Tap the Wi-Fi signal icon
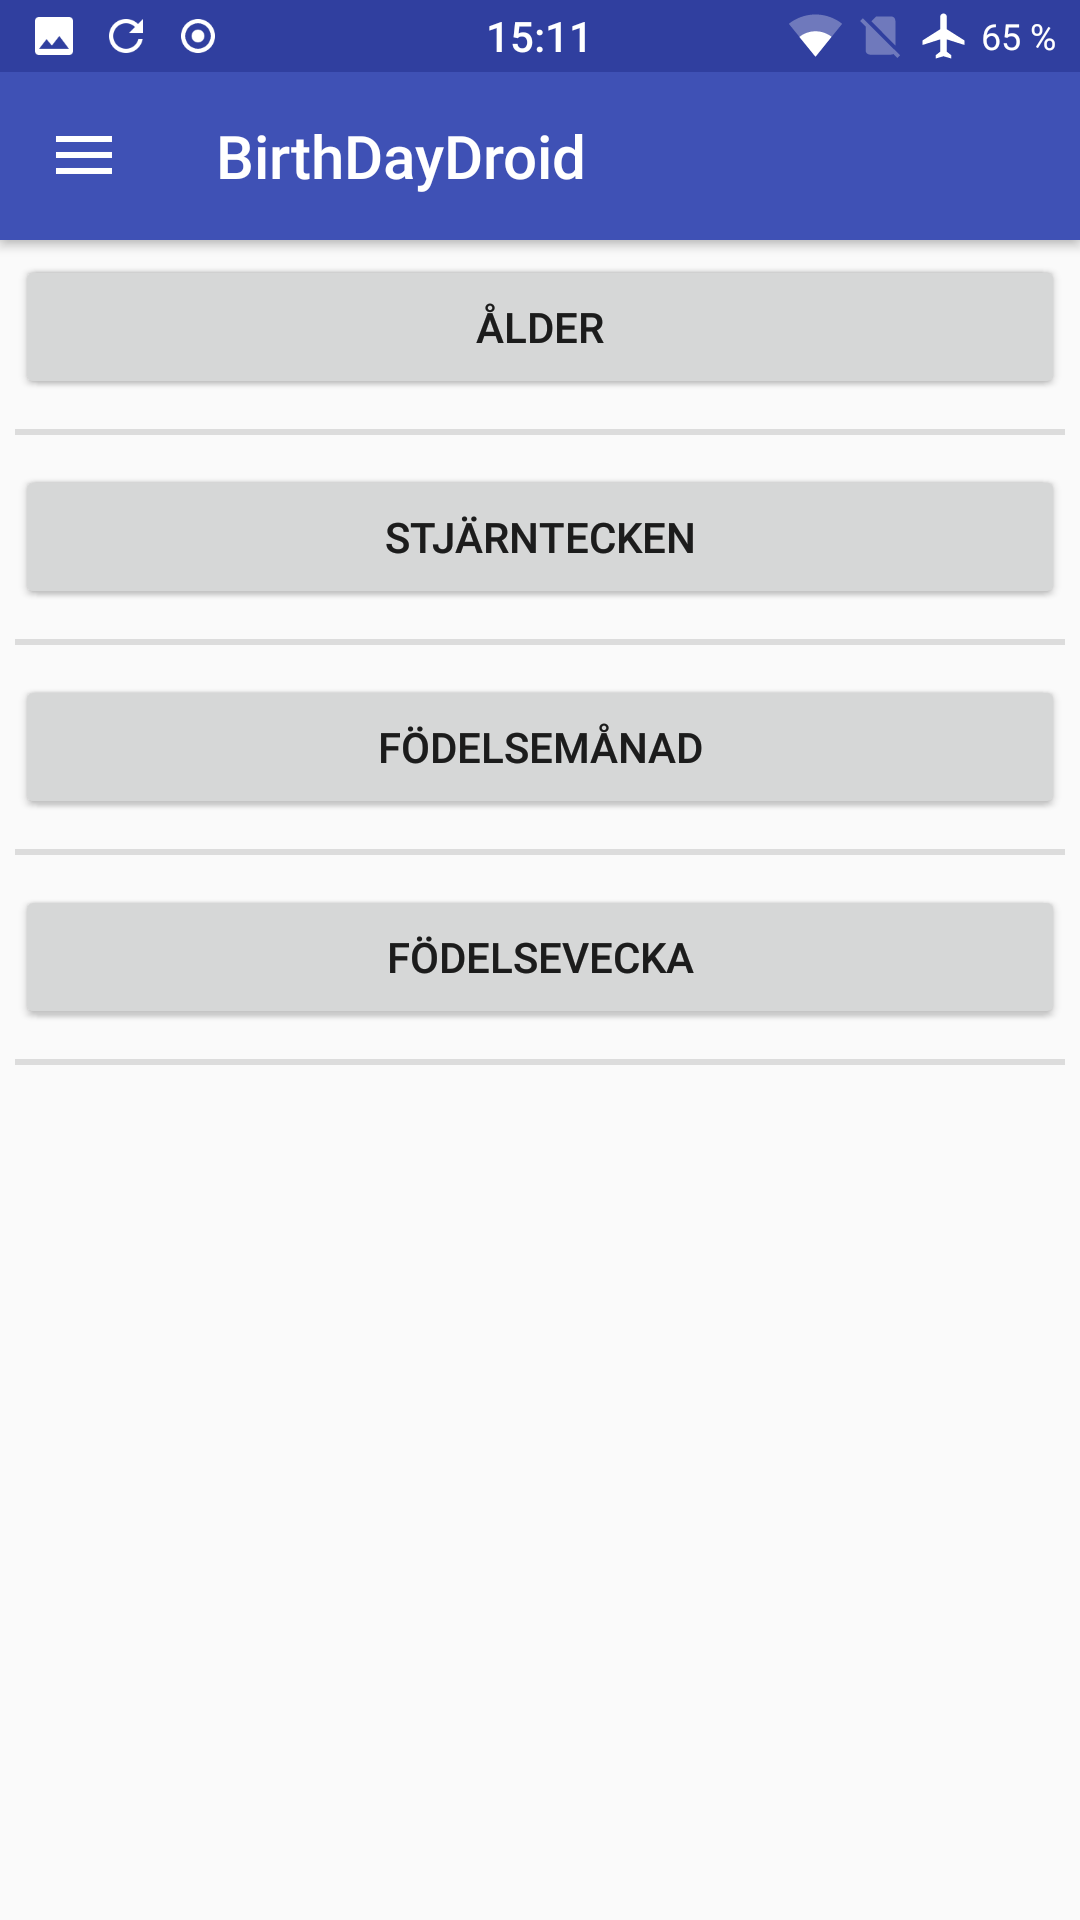1080x1920 pixels. [815, 37]
